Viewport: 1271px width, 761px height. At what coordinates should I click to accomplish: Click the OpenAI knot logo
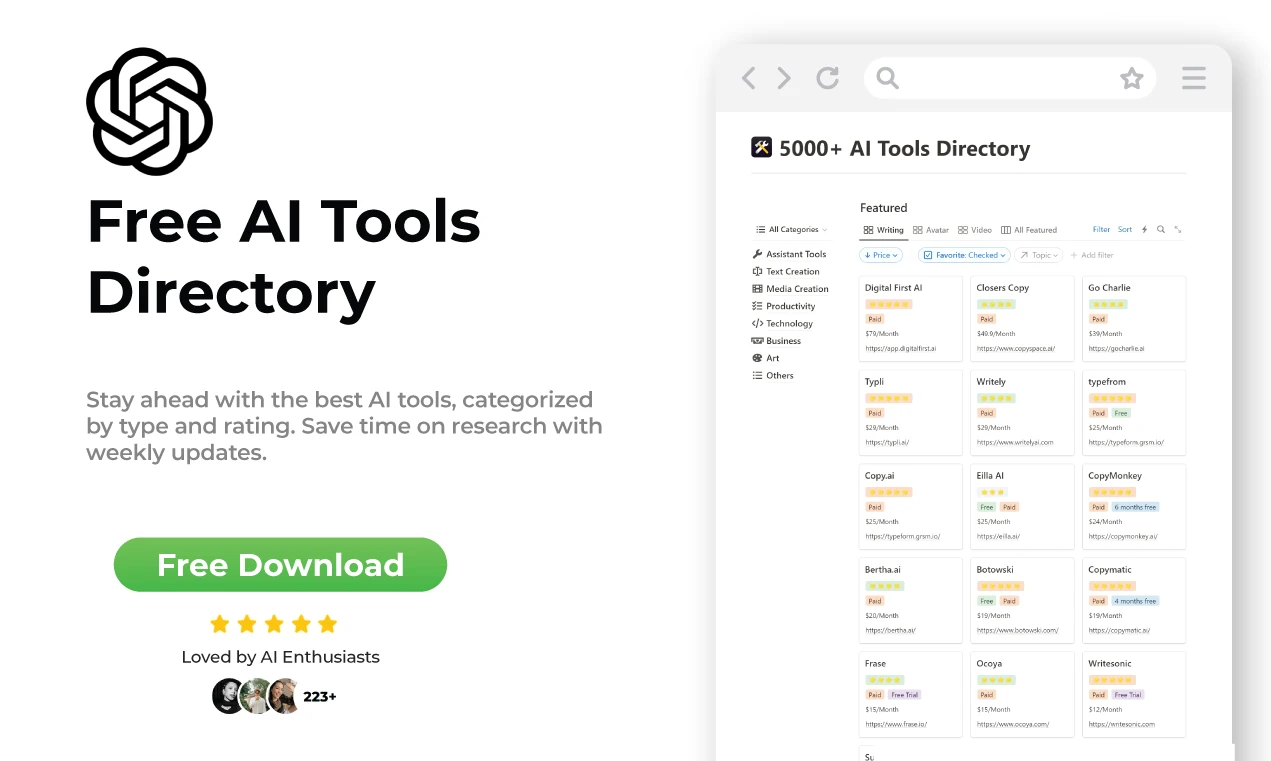click(x=149, y=111)
